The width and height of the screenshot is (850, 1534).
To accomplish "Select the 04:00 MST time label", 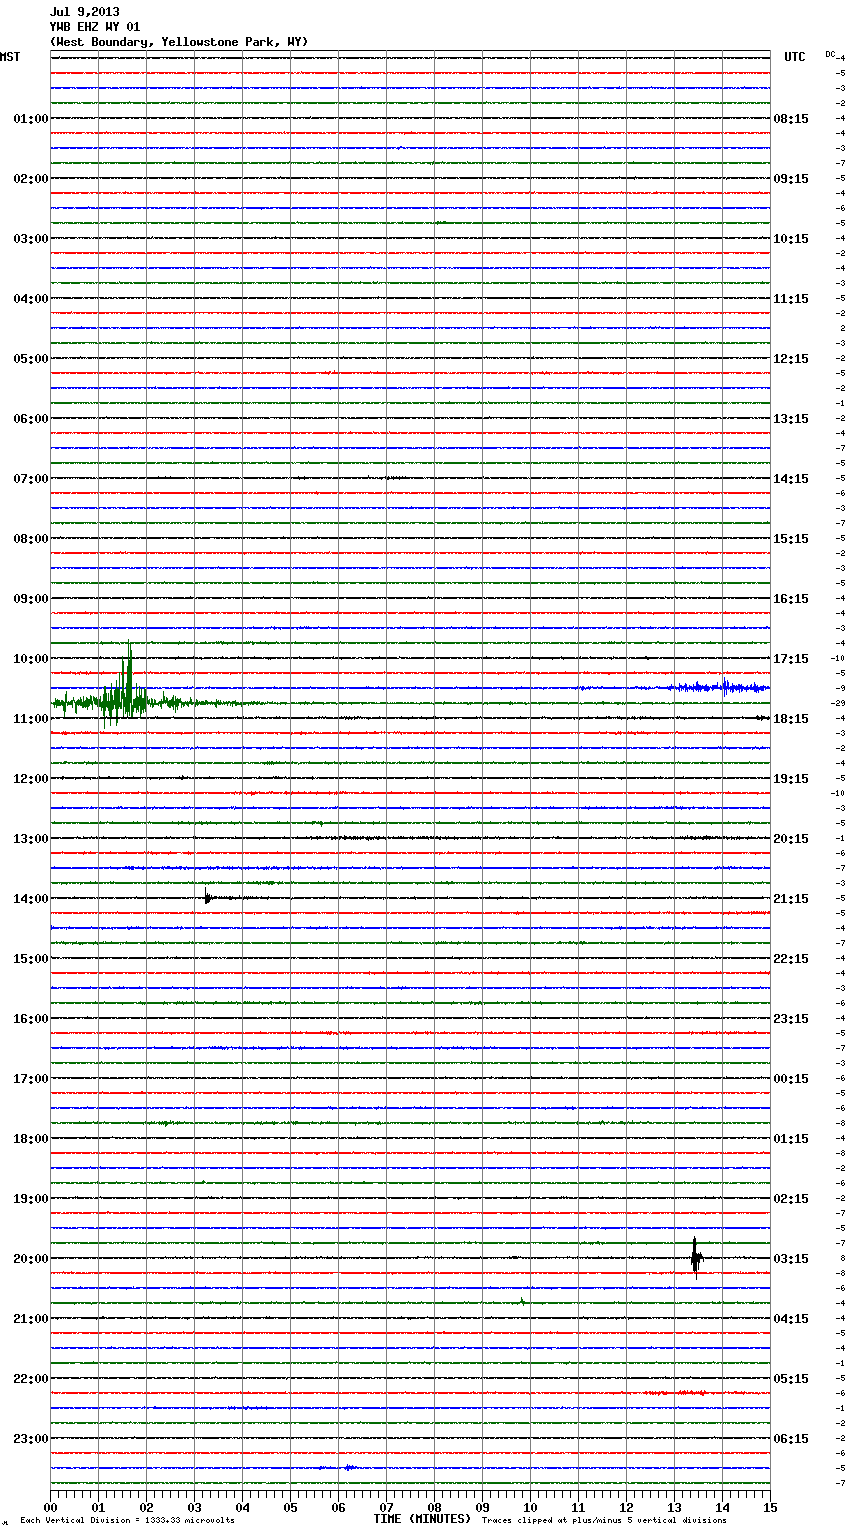I will click(x=30, y=299).
